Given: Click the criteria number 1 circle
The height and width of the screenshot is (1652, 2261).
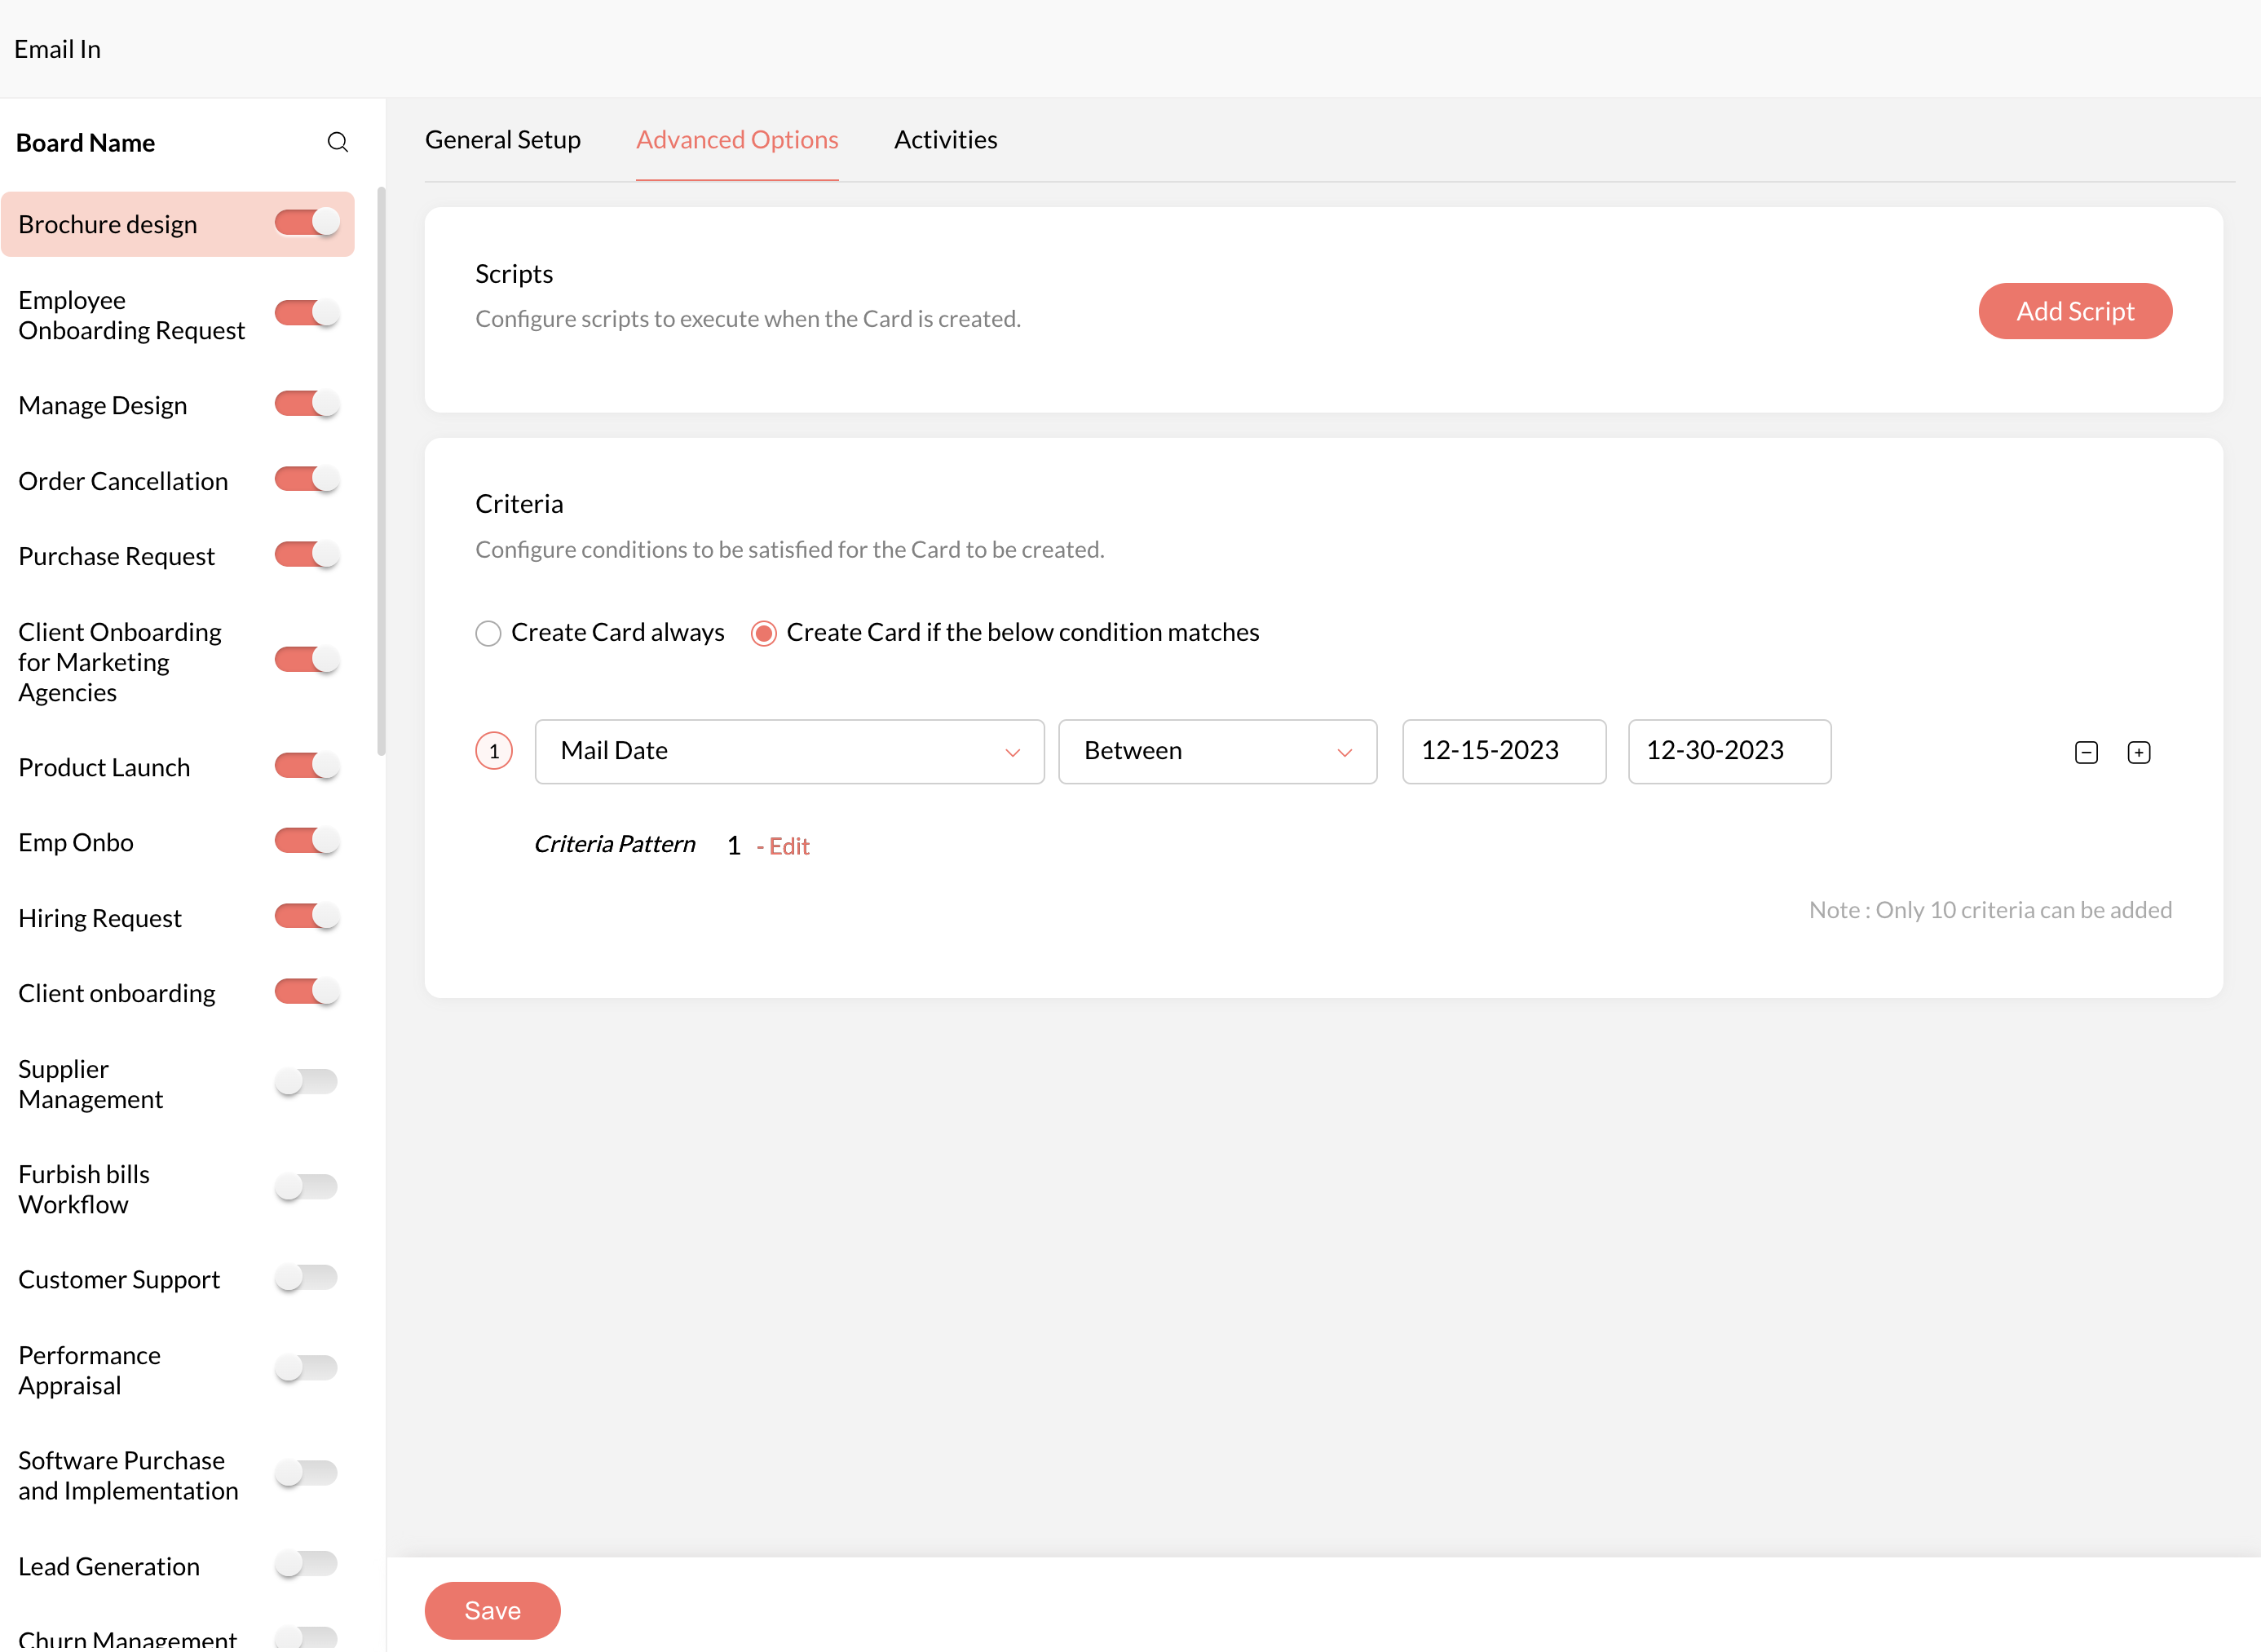Looking at the screenshot, I should [x=494, y=751].
